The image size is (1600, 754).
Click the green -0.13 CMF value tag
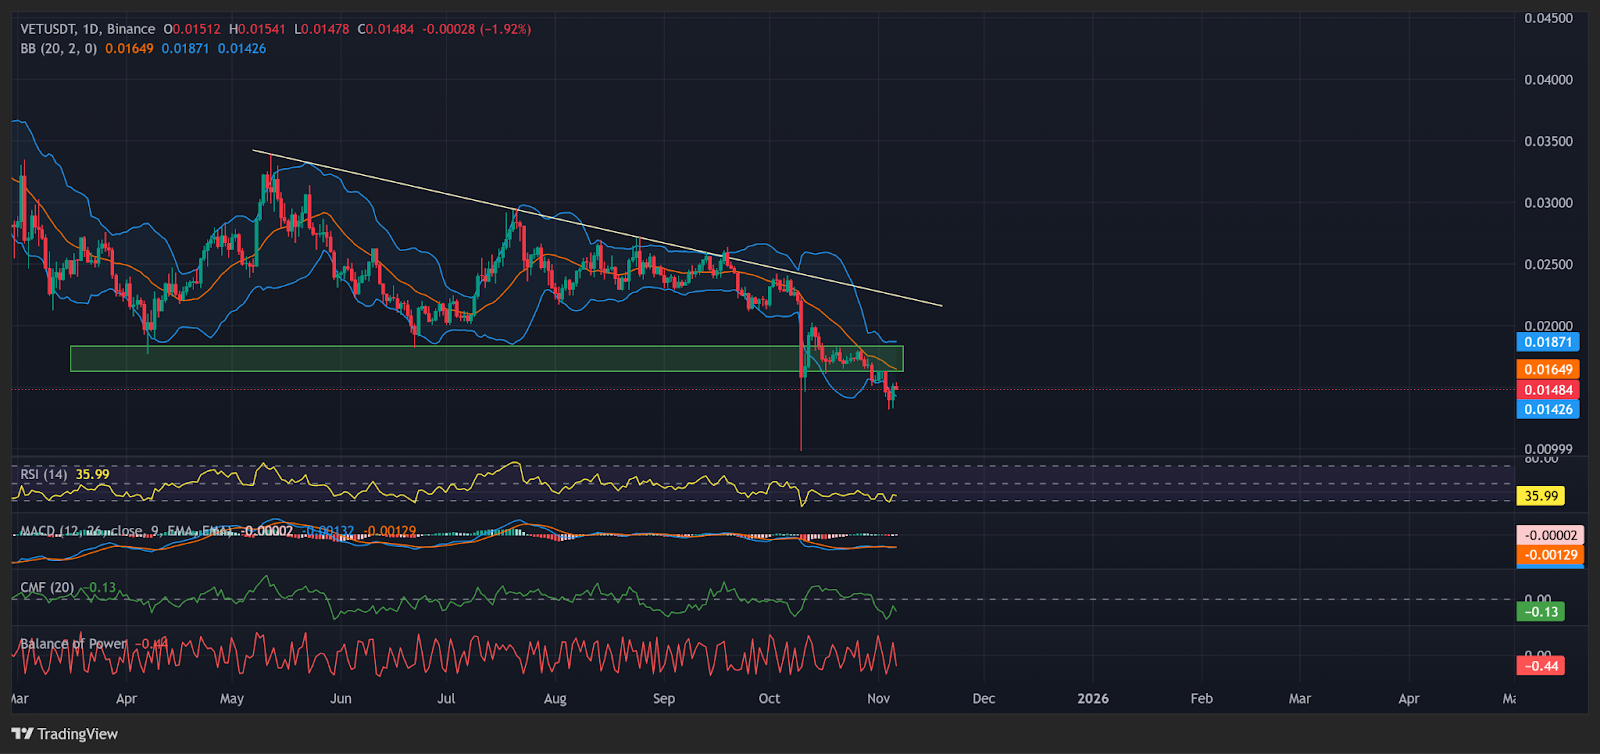1541,612
